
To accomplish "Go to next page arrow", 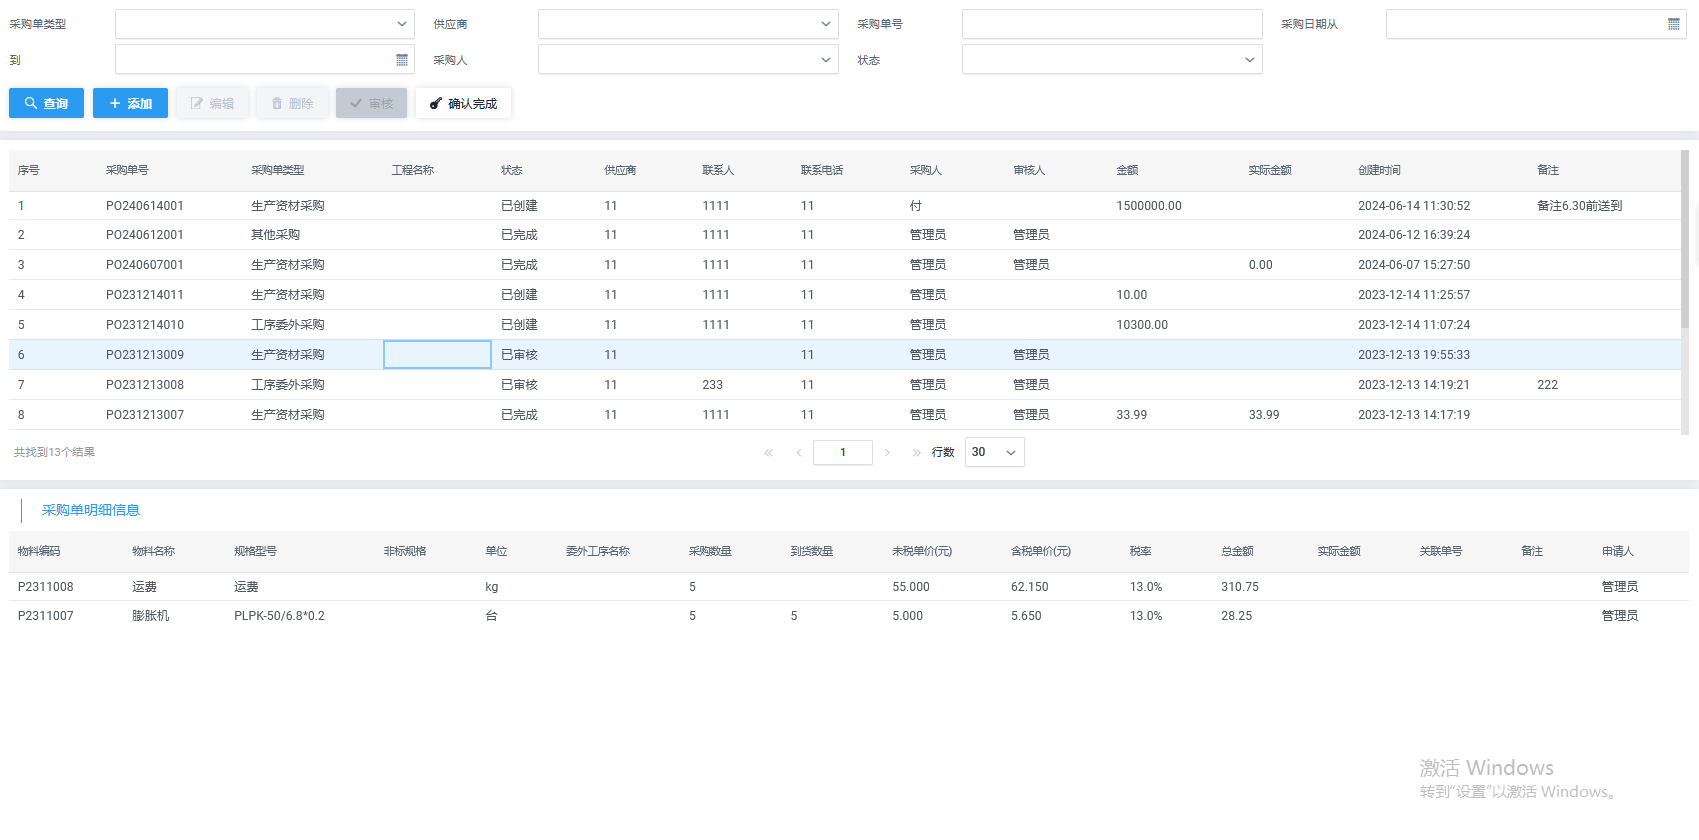I will pyautogui.click(x=887, y=452).
